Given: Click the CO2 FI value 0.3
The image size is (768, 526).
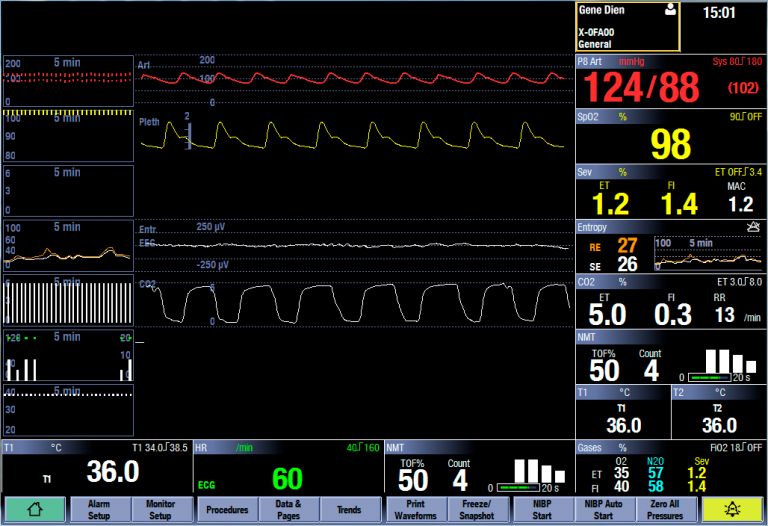Looking at the screenshot, I should (x=672, y=314).
